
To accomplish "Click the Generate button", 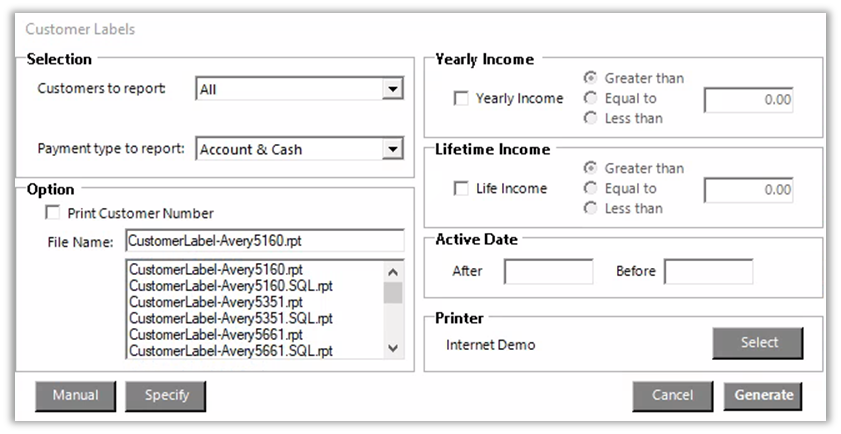I will pyautogui.click(x=763, y=395).
